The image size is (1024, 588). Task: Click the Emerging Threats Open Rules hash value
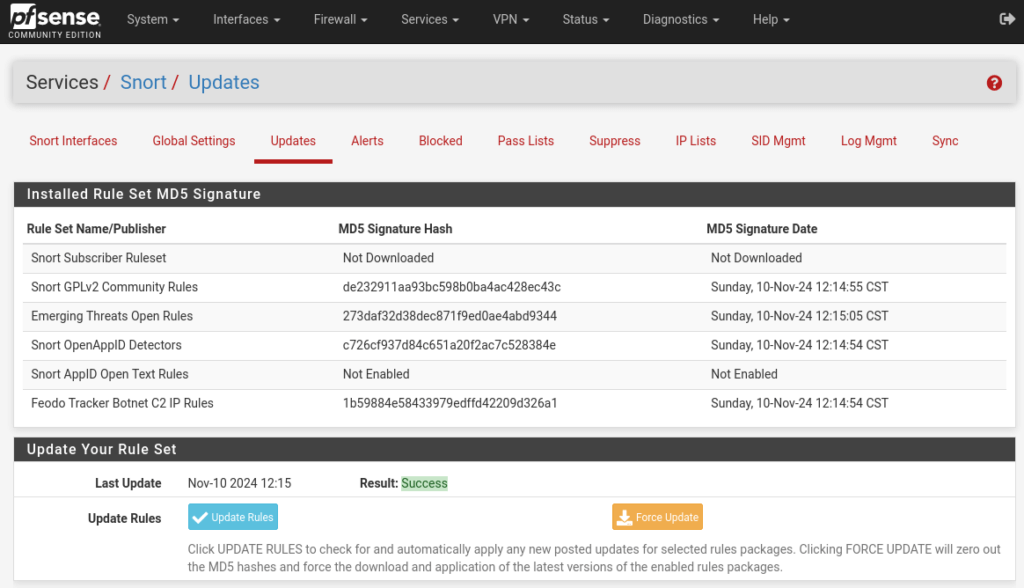[x=450, y=316]
